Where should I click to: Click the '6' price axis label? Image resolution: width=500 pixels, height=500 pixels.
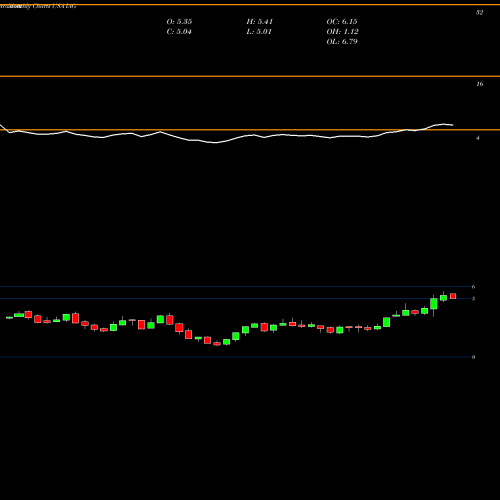click(473, 287)
